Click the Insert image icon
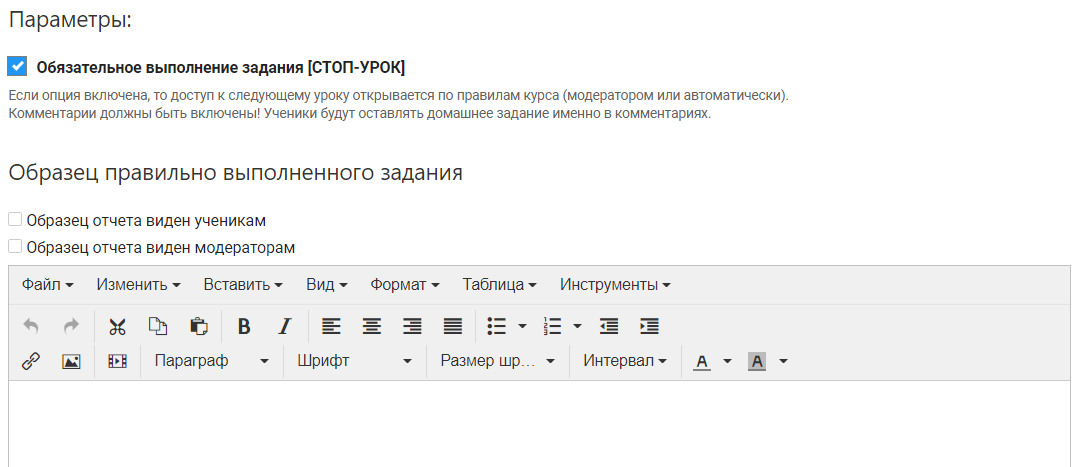The image size is (1077, 467). click(x=71, y=361)
